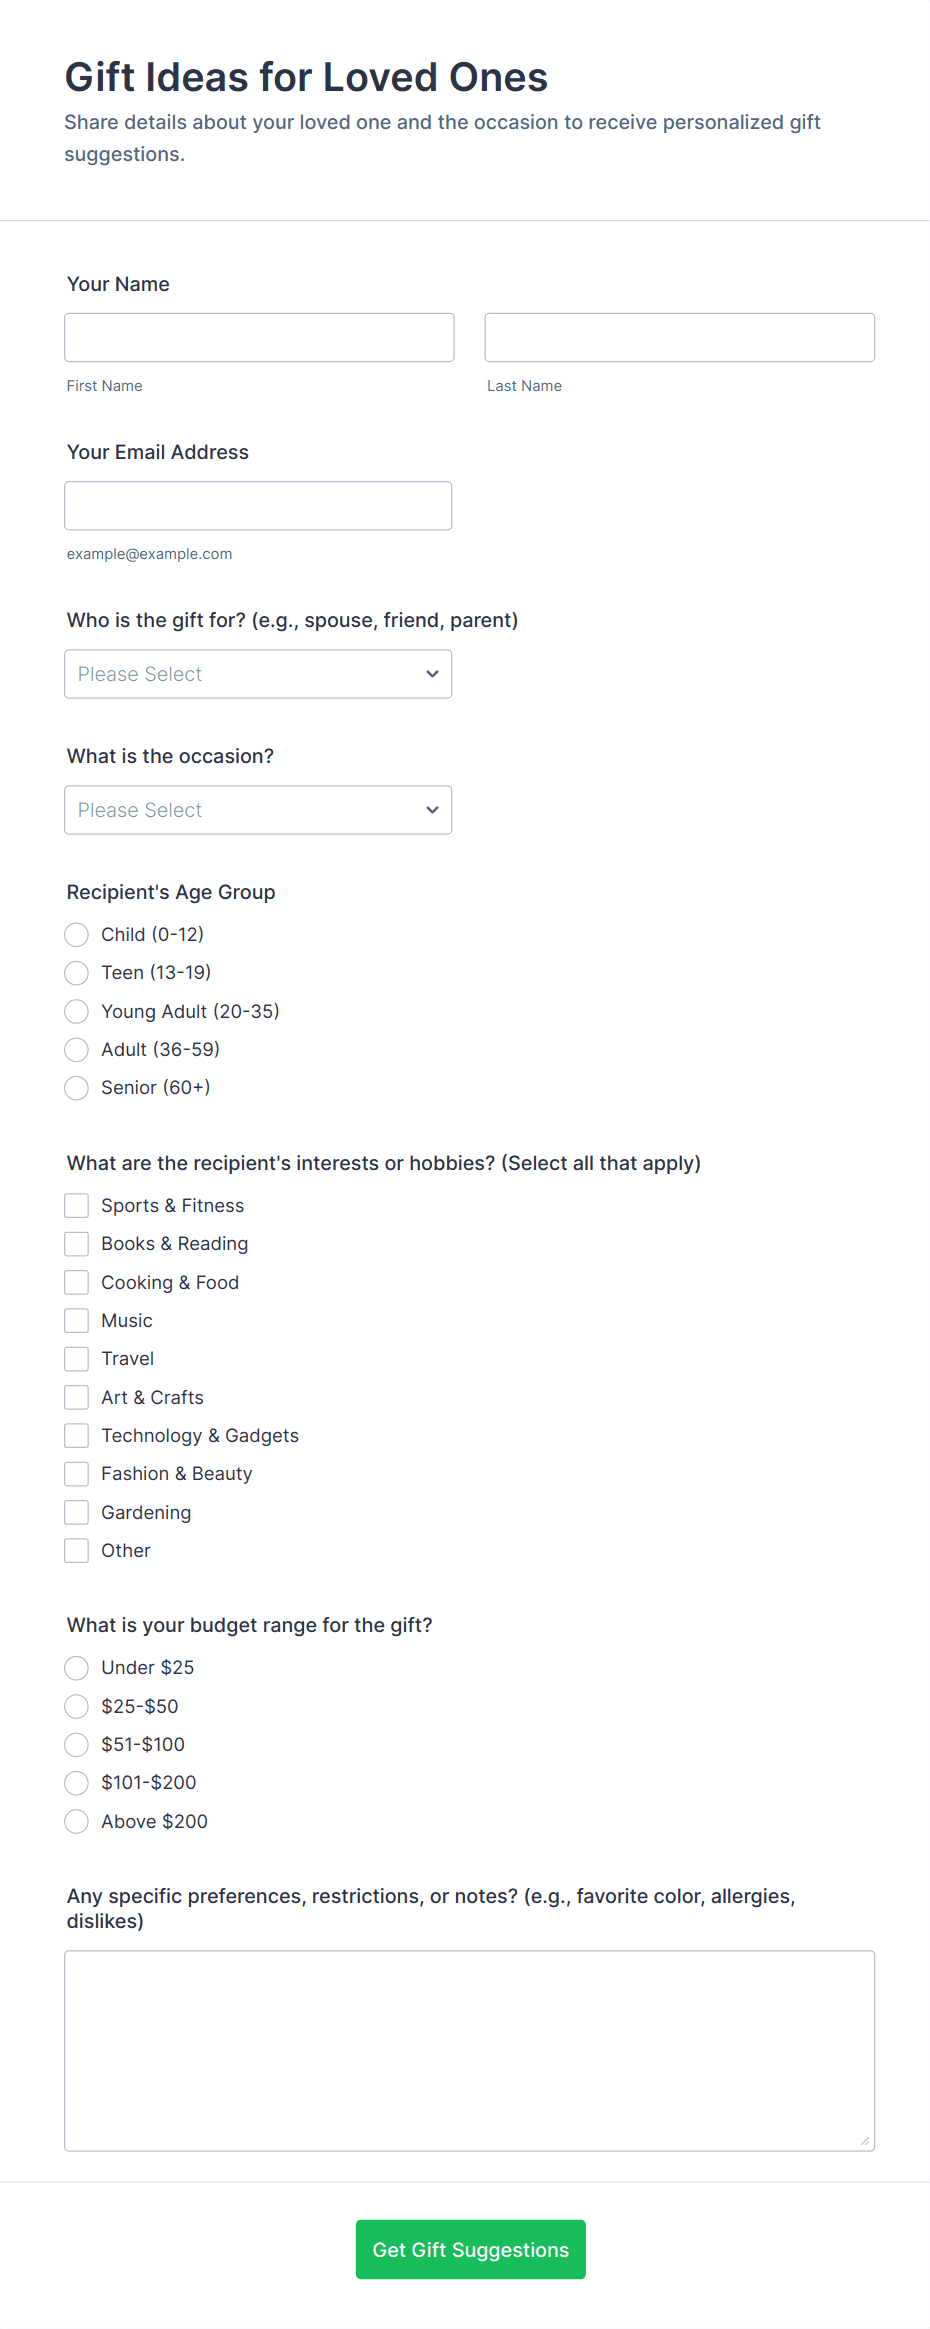Image resolution: width=930 pixels, height=2329 pixels.
Task: Choose Teen (13-19) as recipient age
Action: coord(76,972)
